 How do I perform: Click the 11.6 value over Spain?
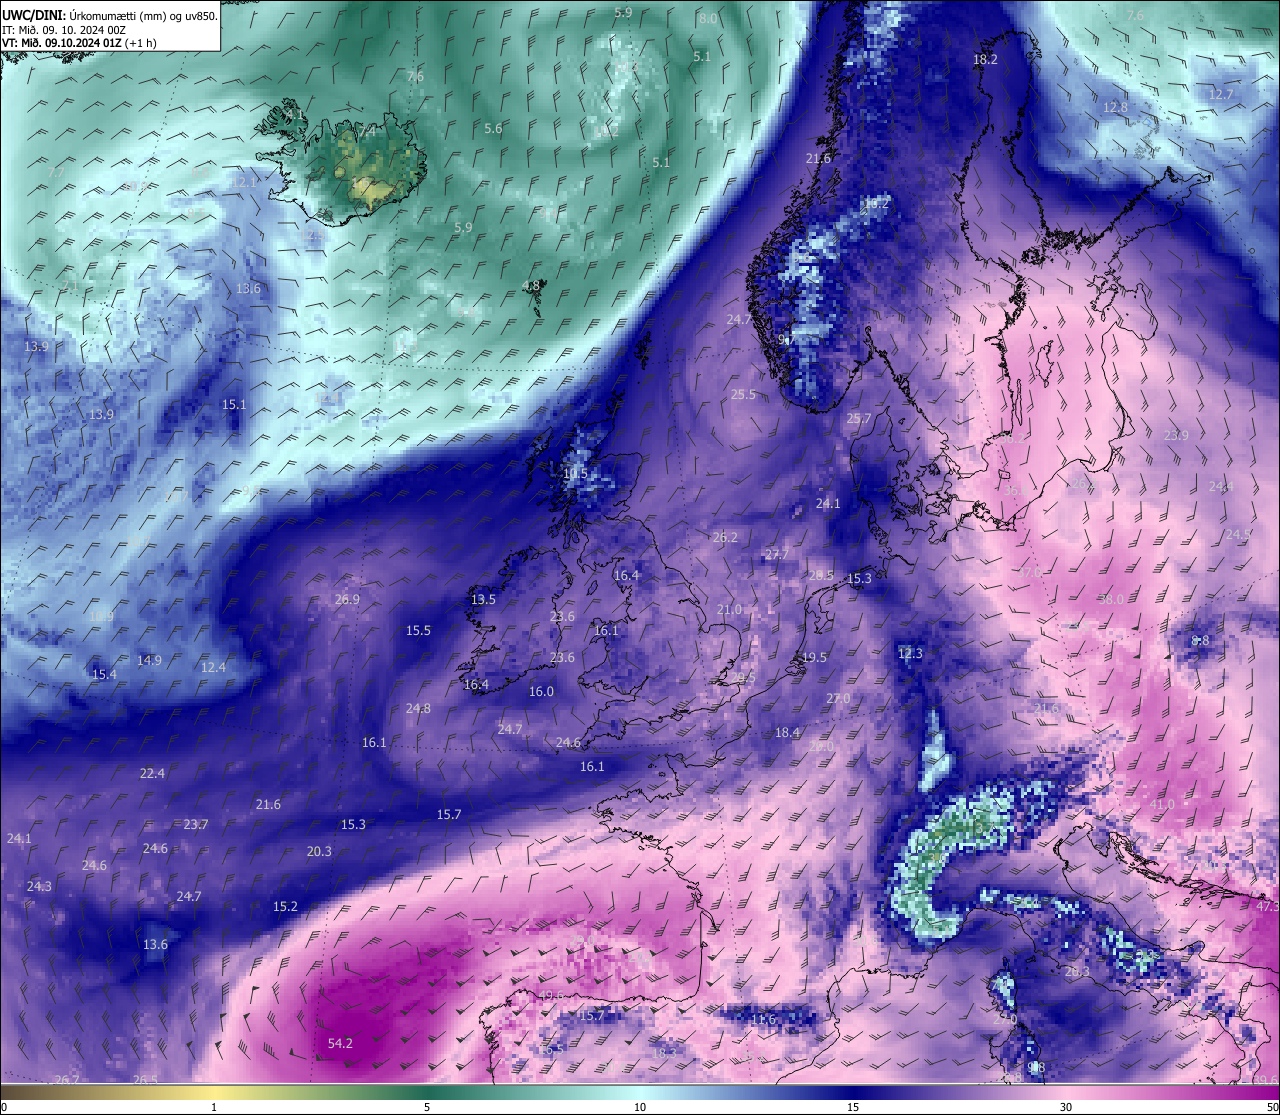(763, 1019)
